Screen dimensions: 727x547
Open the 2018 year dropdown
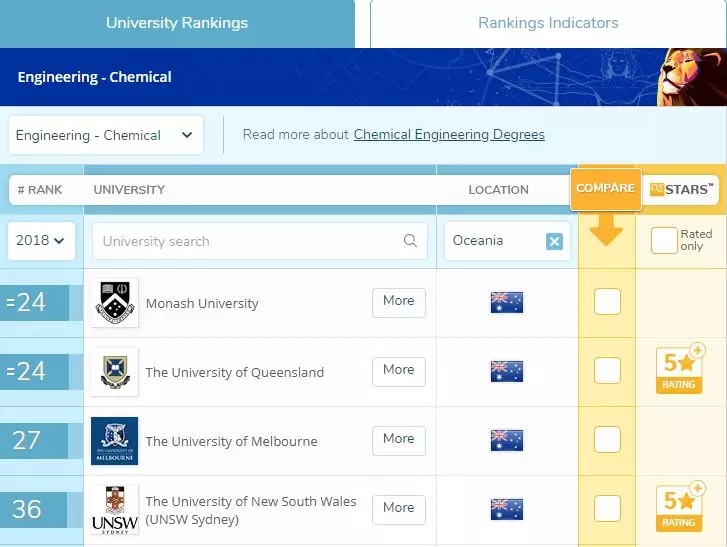point(41,241)
